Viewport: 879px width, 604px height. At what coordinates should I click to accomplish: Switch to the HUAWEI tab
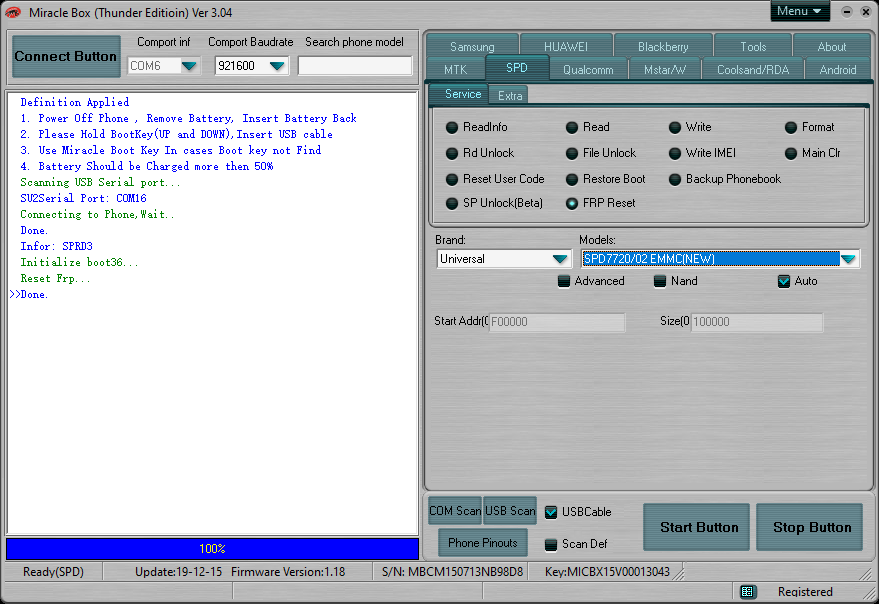tap(566, 47)
